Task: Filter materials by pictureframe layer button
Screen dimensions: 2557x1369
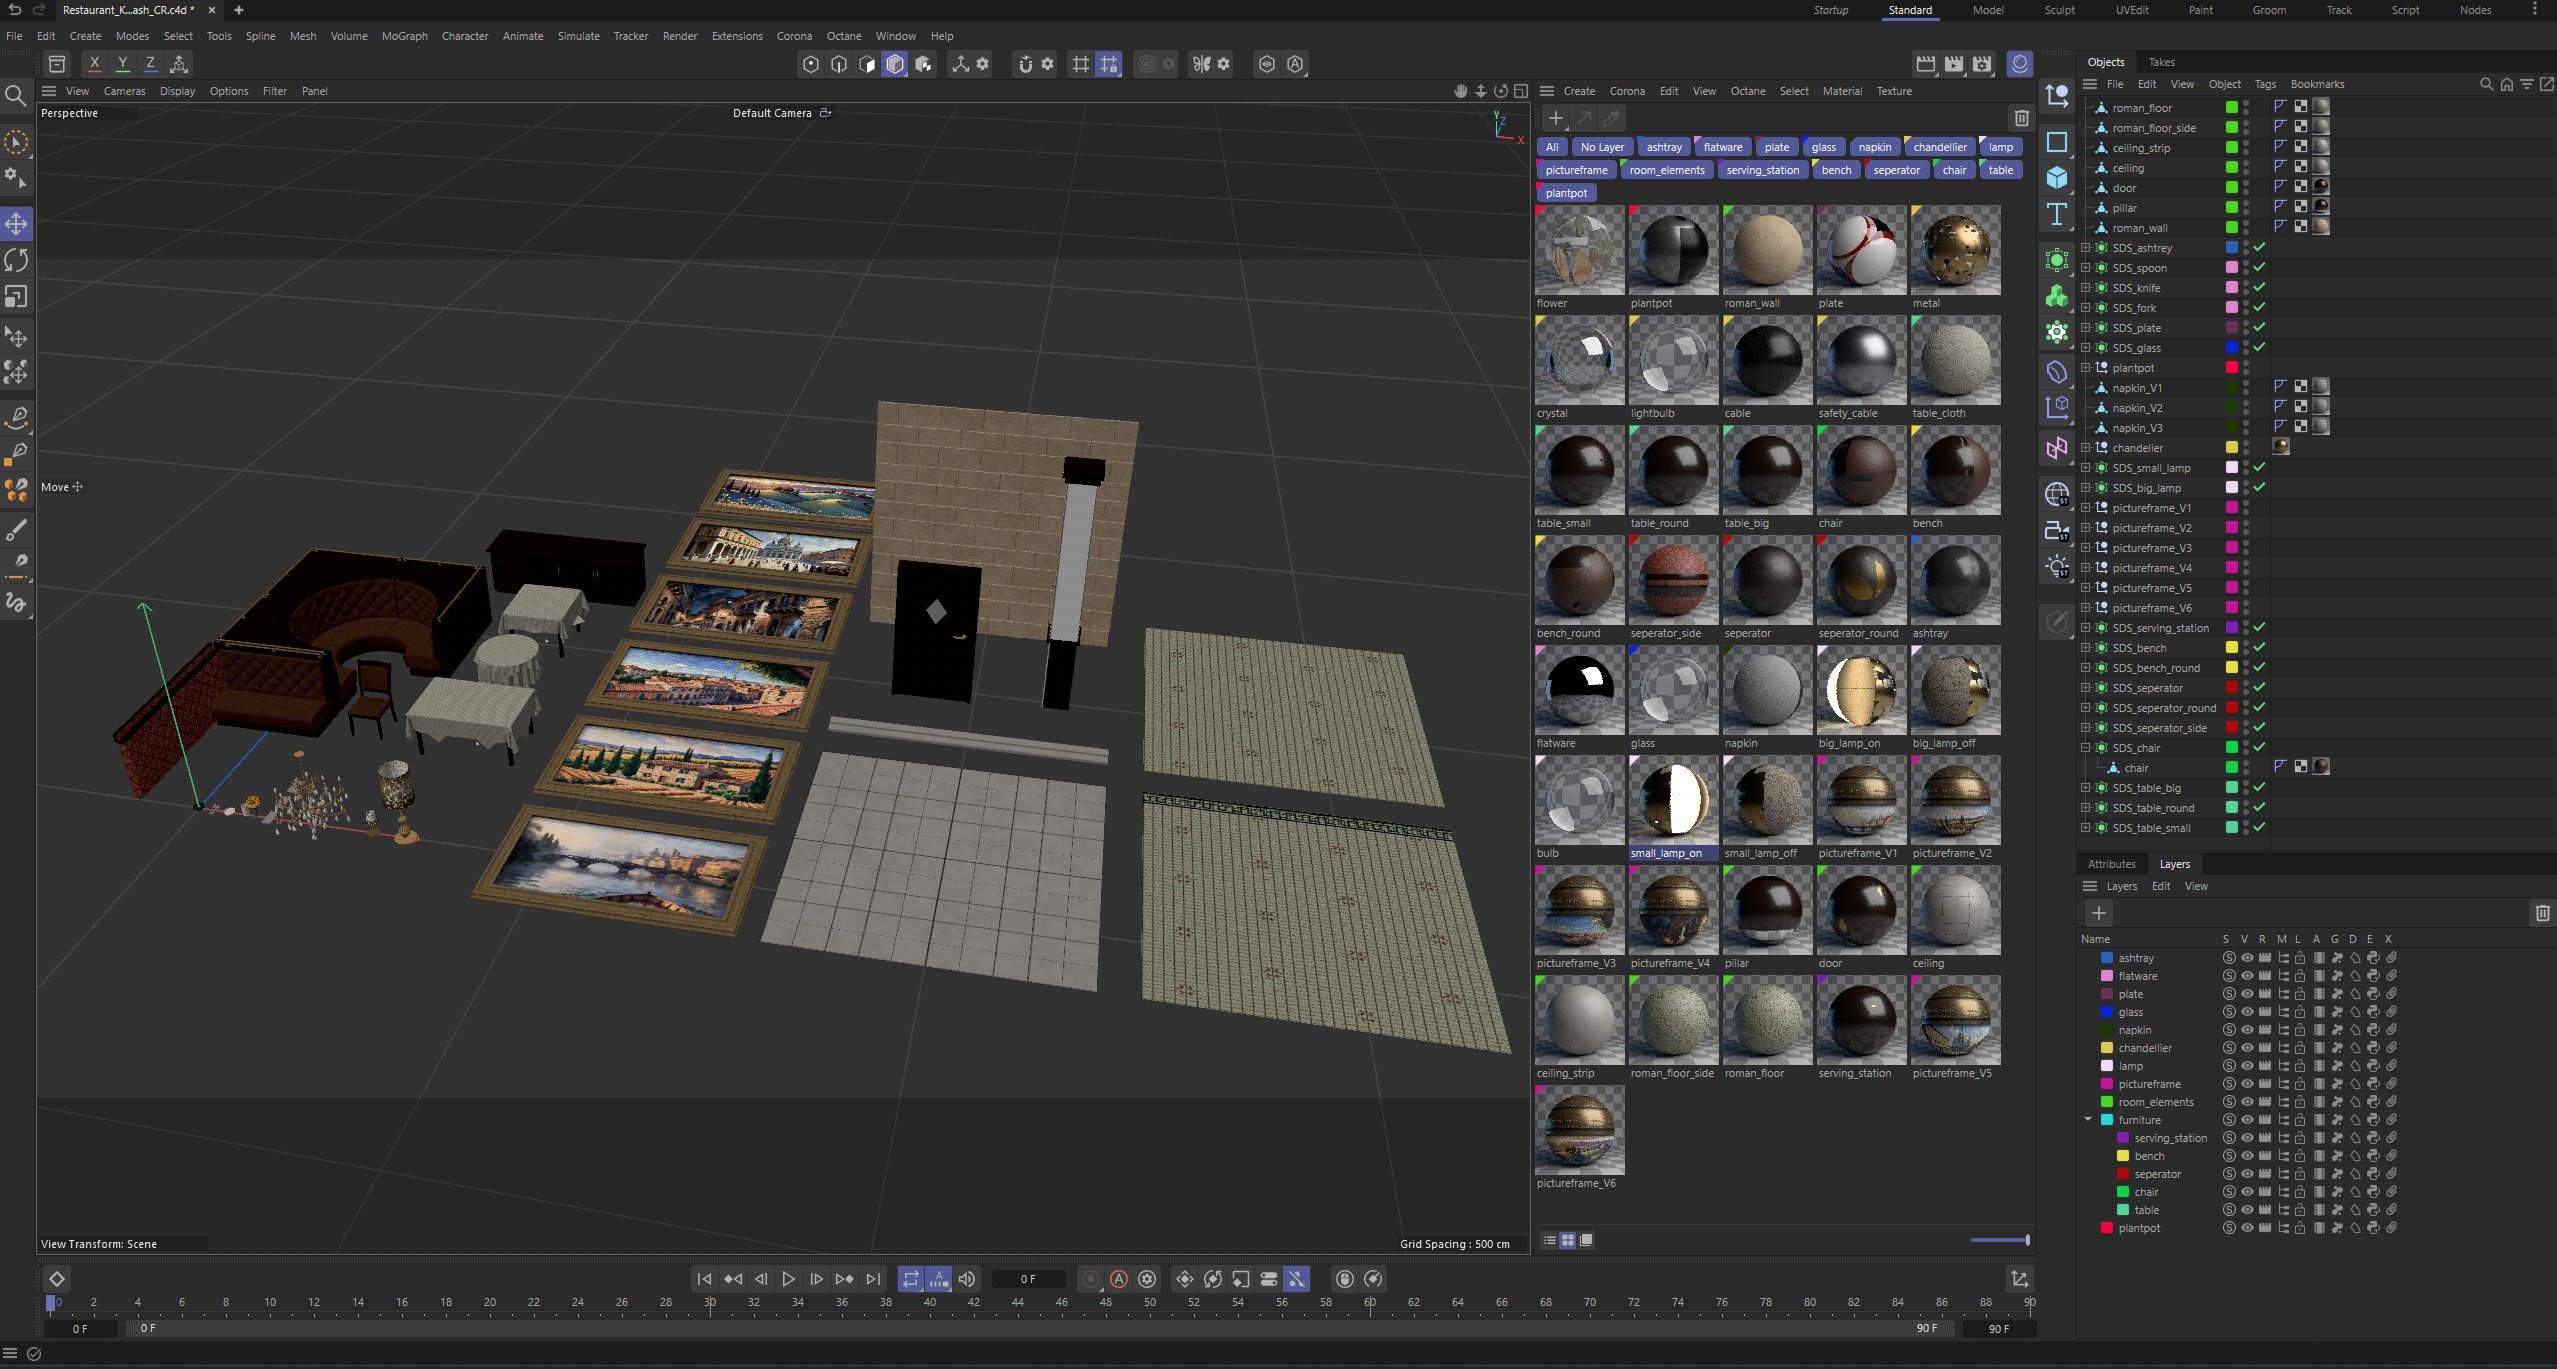Action: (x=1576, y=170)
